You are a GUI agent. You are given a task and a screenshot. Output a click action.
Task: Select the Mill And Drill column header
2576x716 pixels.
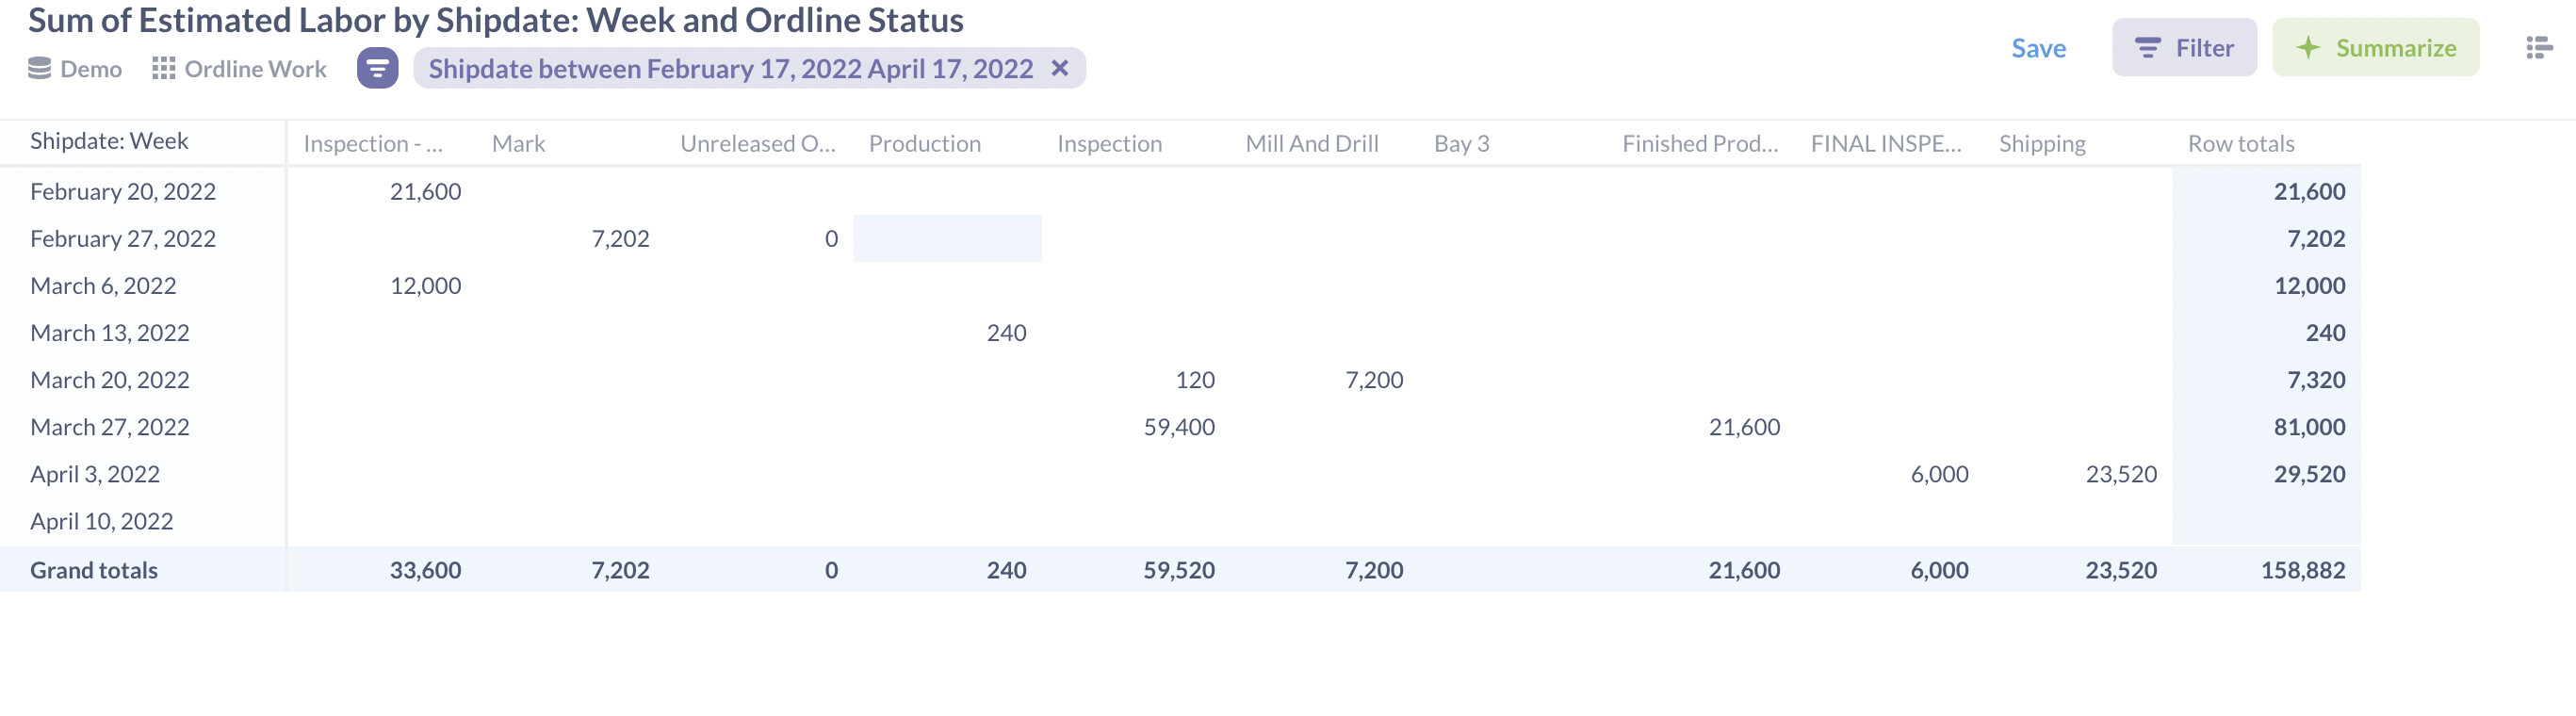click(x=1311, y=143)
